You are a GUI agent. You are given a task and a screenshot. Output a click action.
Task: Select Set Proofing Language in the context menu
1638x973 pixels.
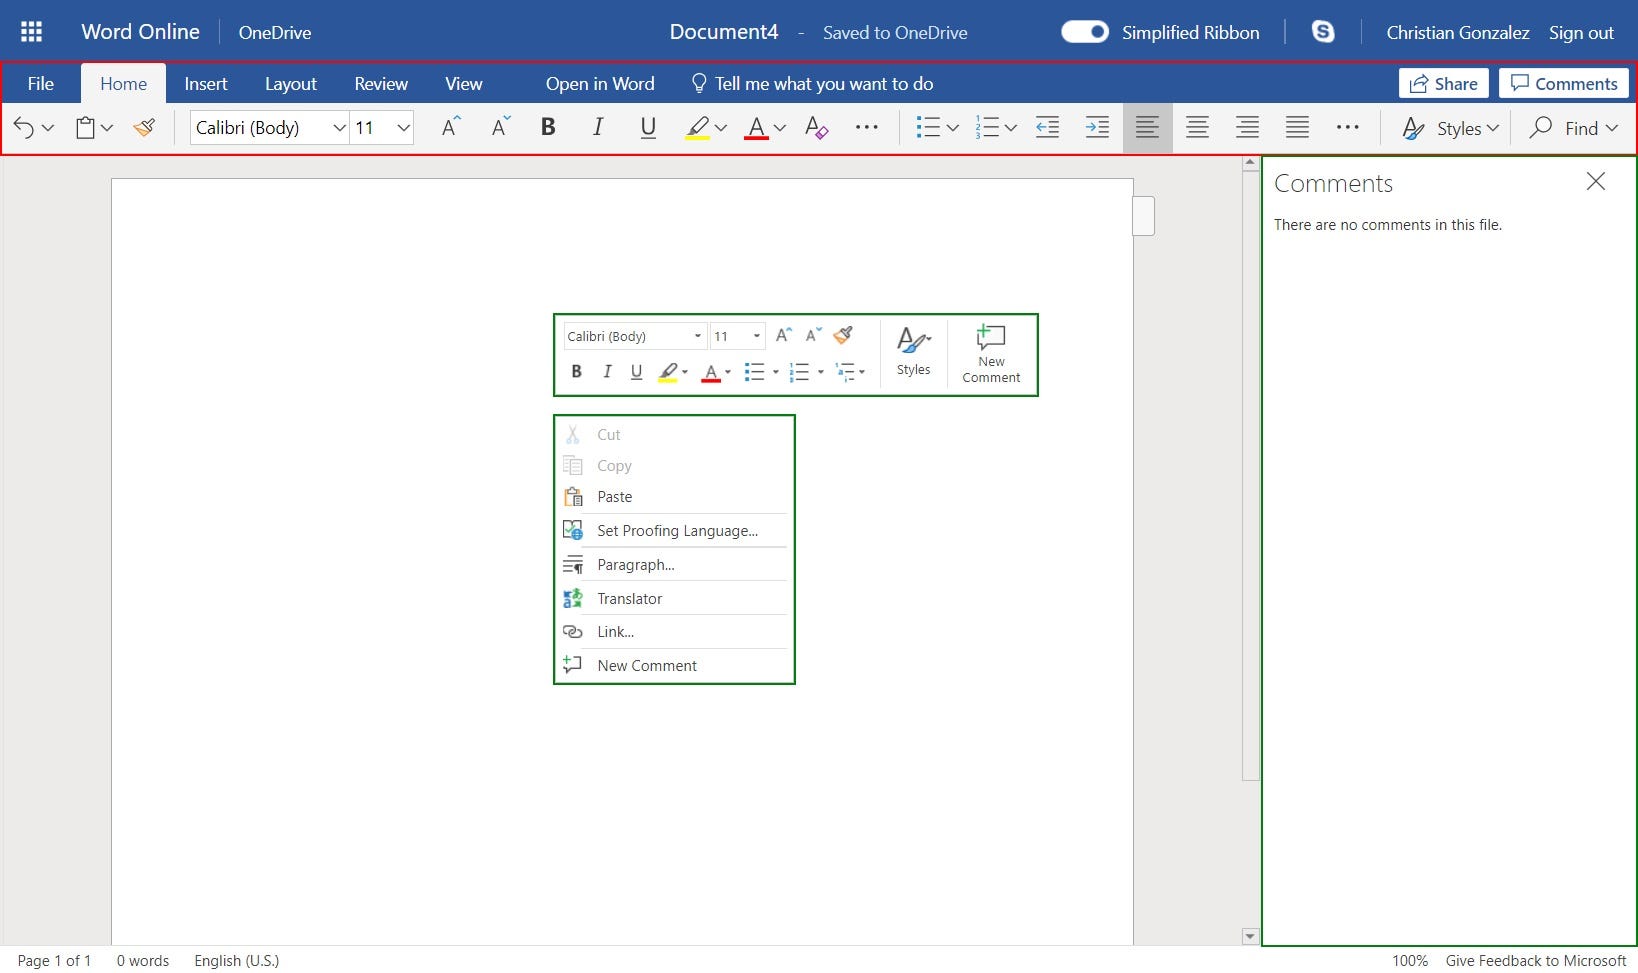click(676, 530)
